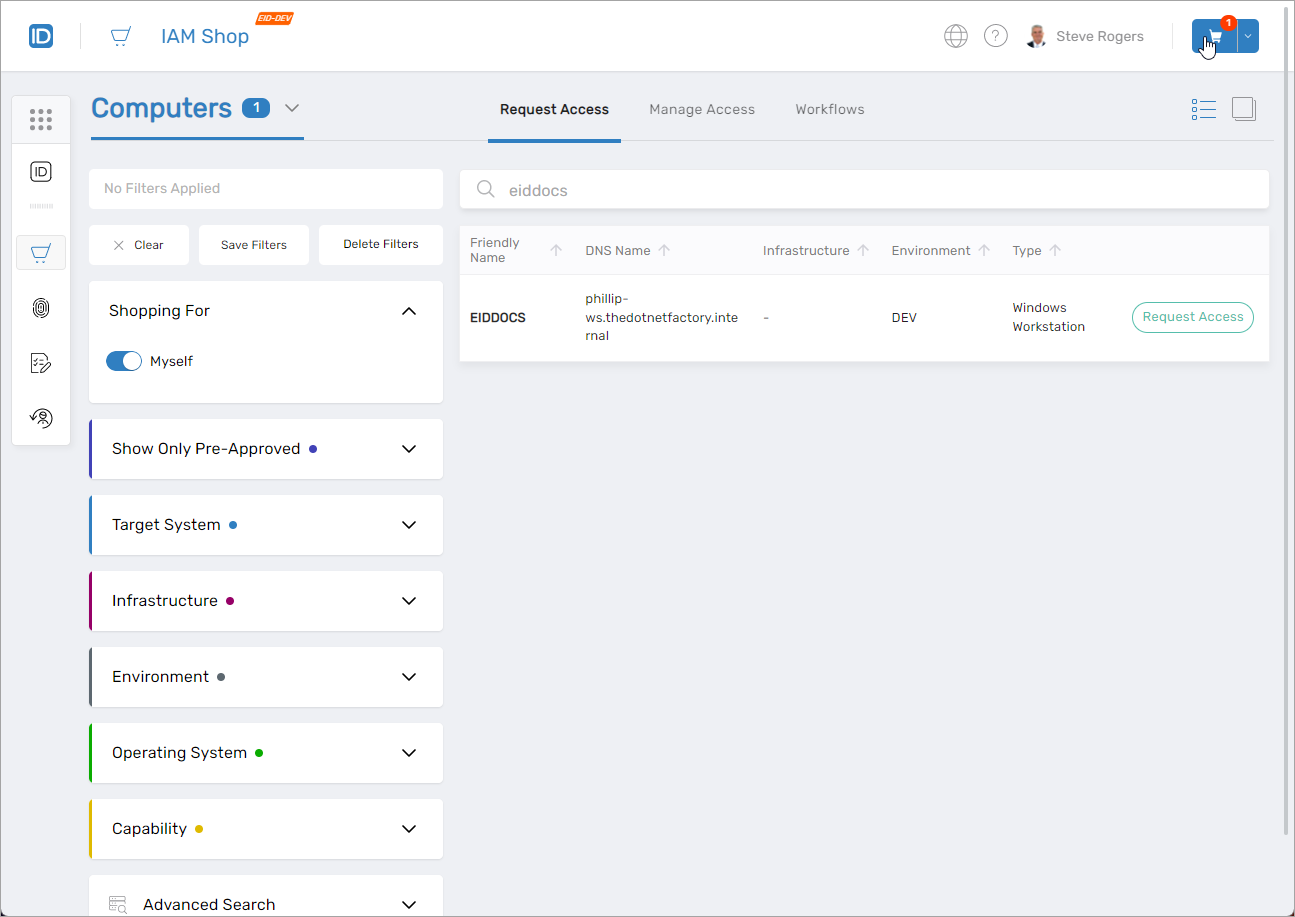1295x917 pixels.
Task: Open the shopping cart button
Action: (1214, 37)
